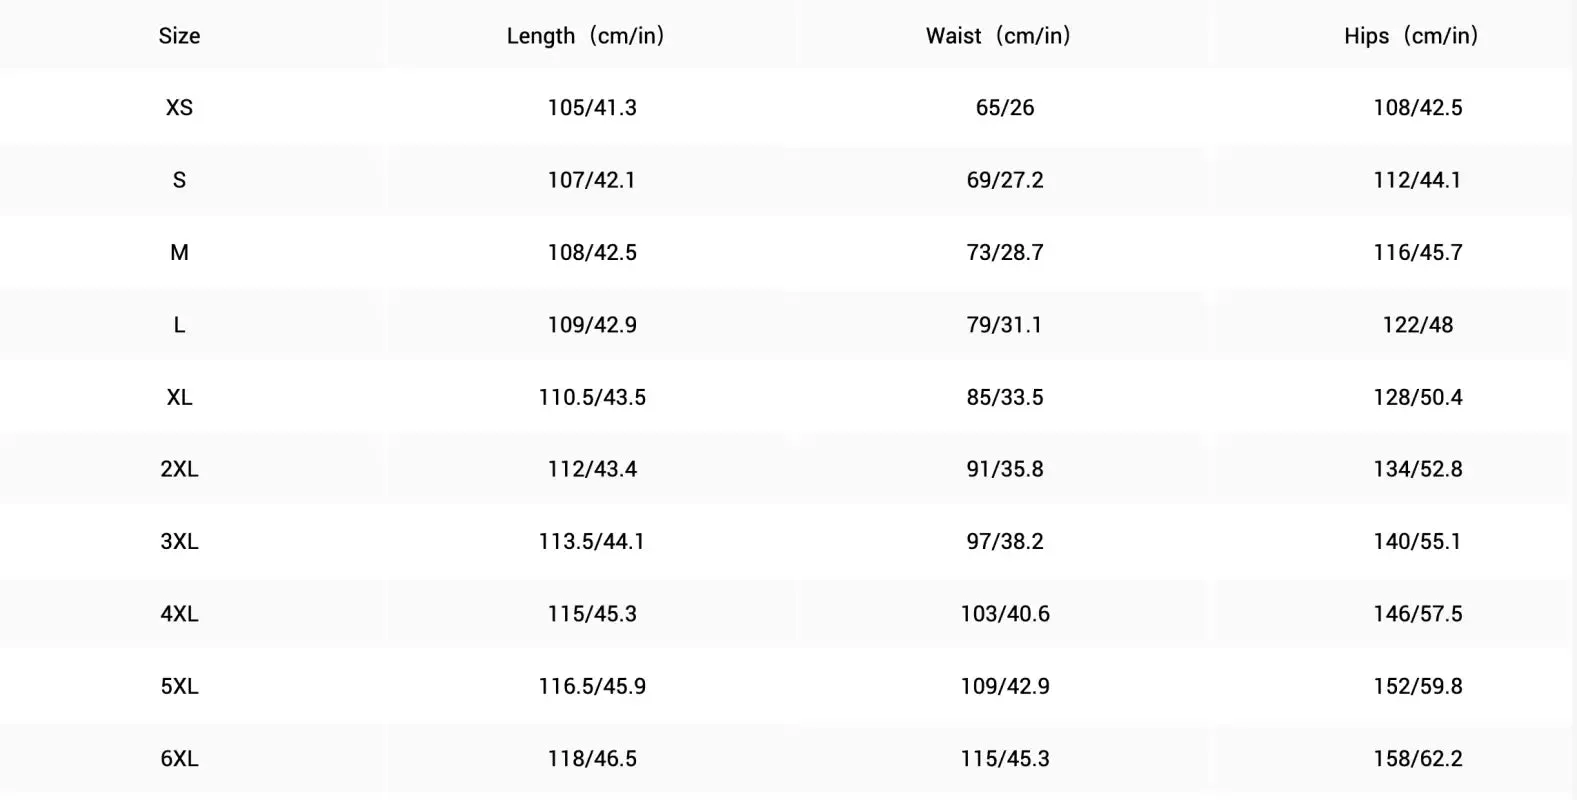This screenshot has height=800, width=1577.
Task: Select the 6XL size row label
Action: click(x=179, y=758)
